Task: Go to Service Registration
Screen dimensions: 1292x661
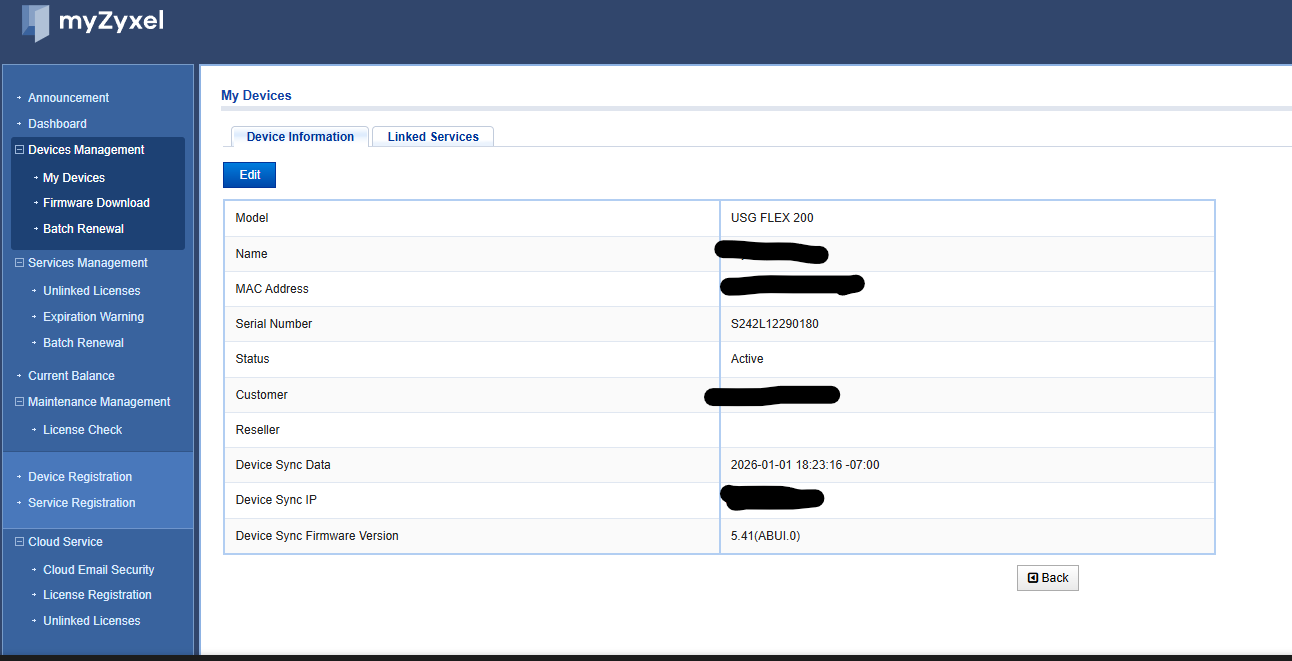Action: (x=81, y=503)
